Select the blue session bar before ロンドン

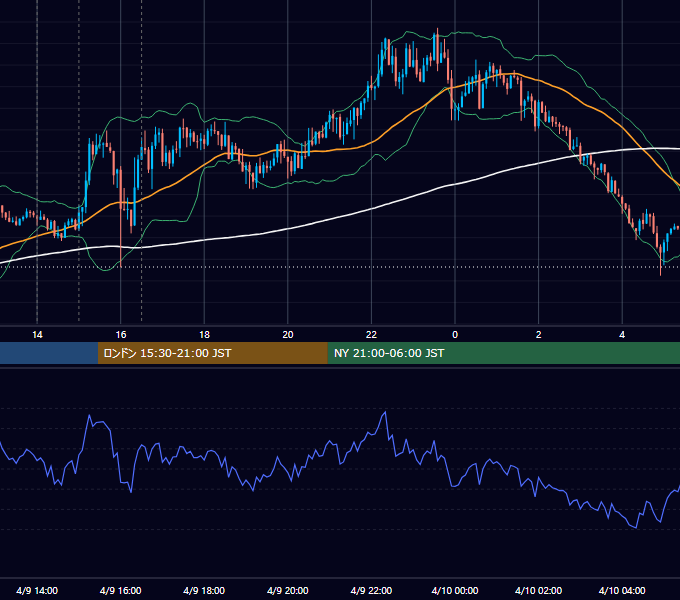click(49, 353)
